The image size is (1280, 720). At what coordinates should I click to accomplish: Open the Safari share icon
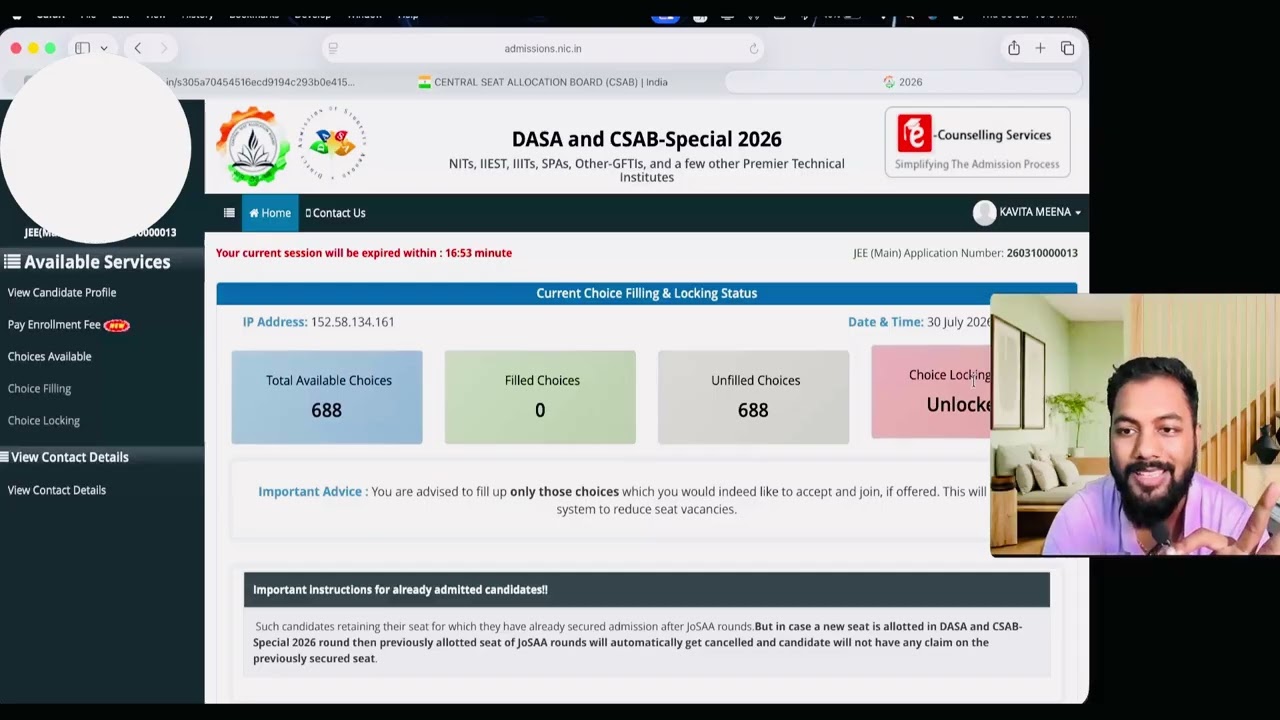pos(1014,48)
